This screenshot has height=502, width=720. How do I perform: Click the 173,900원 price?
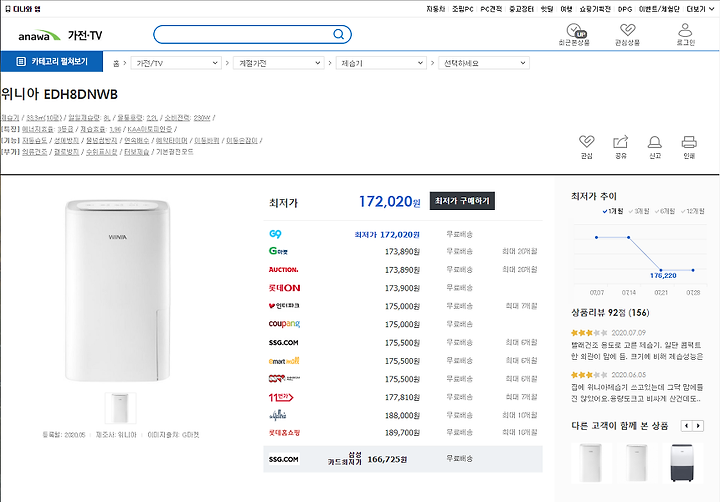[402, 288]
